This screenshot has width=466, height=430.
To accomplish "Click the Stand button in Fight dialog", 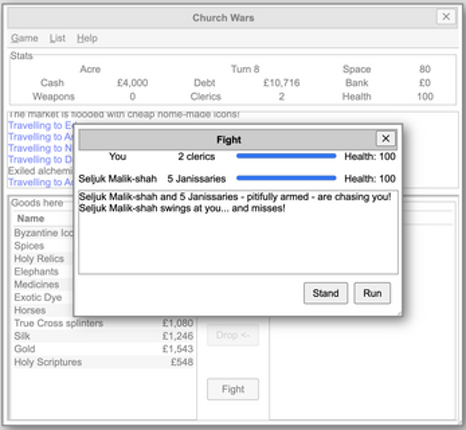I will coord(325,293).
